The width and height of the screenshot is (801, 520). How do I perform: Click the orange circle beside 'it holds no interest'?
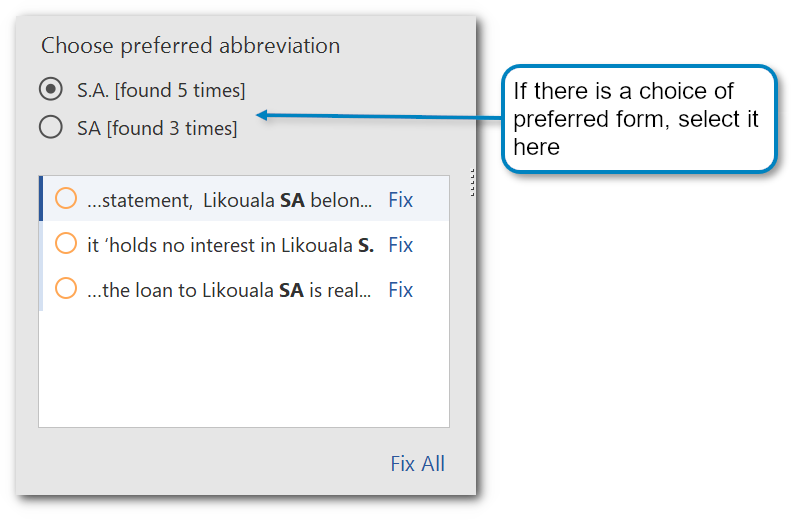click(x=66, y=244)
